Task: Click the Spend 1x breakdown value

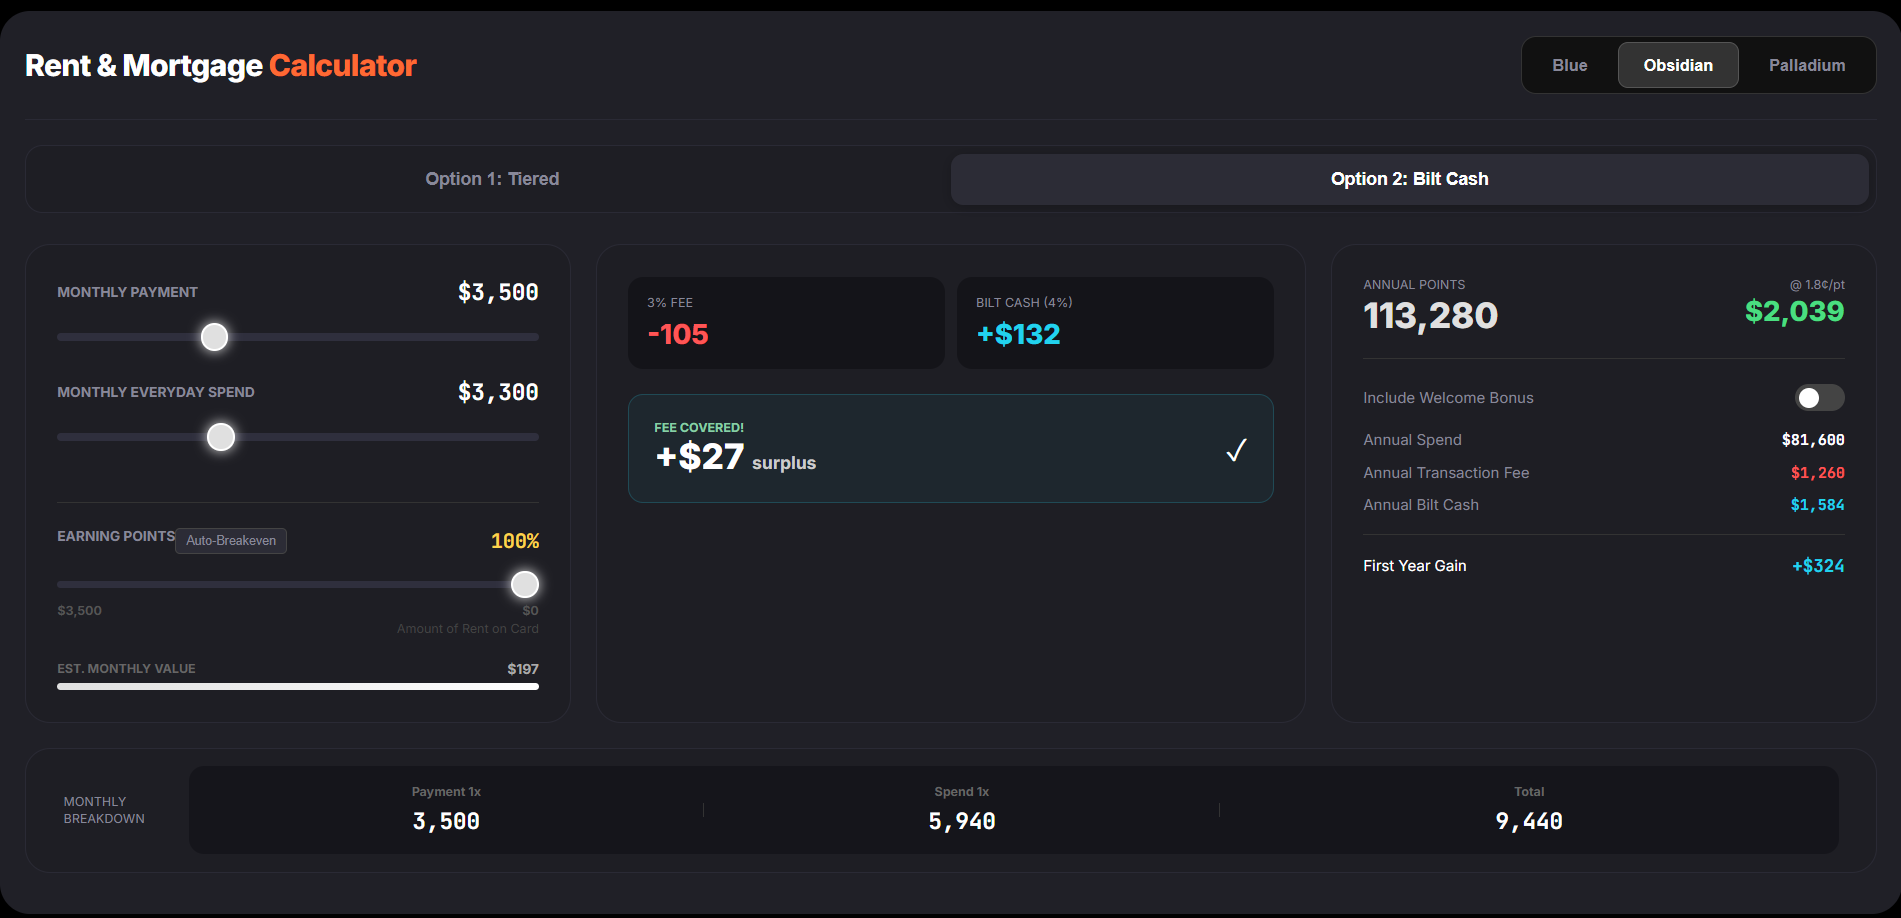Action: [961, 821]
